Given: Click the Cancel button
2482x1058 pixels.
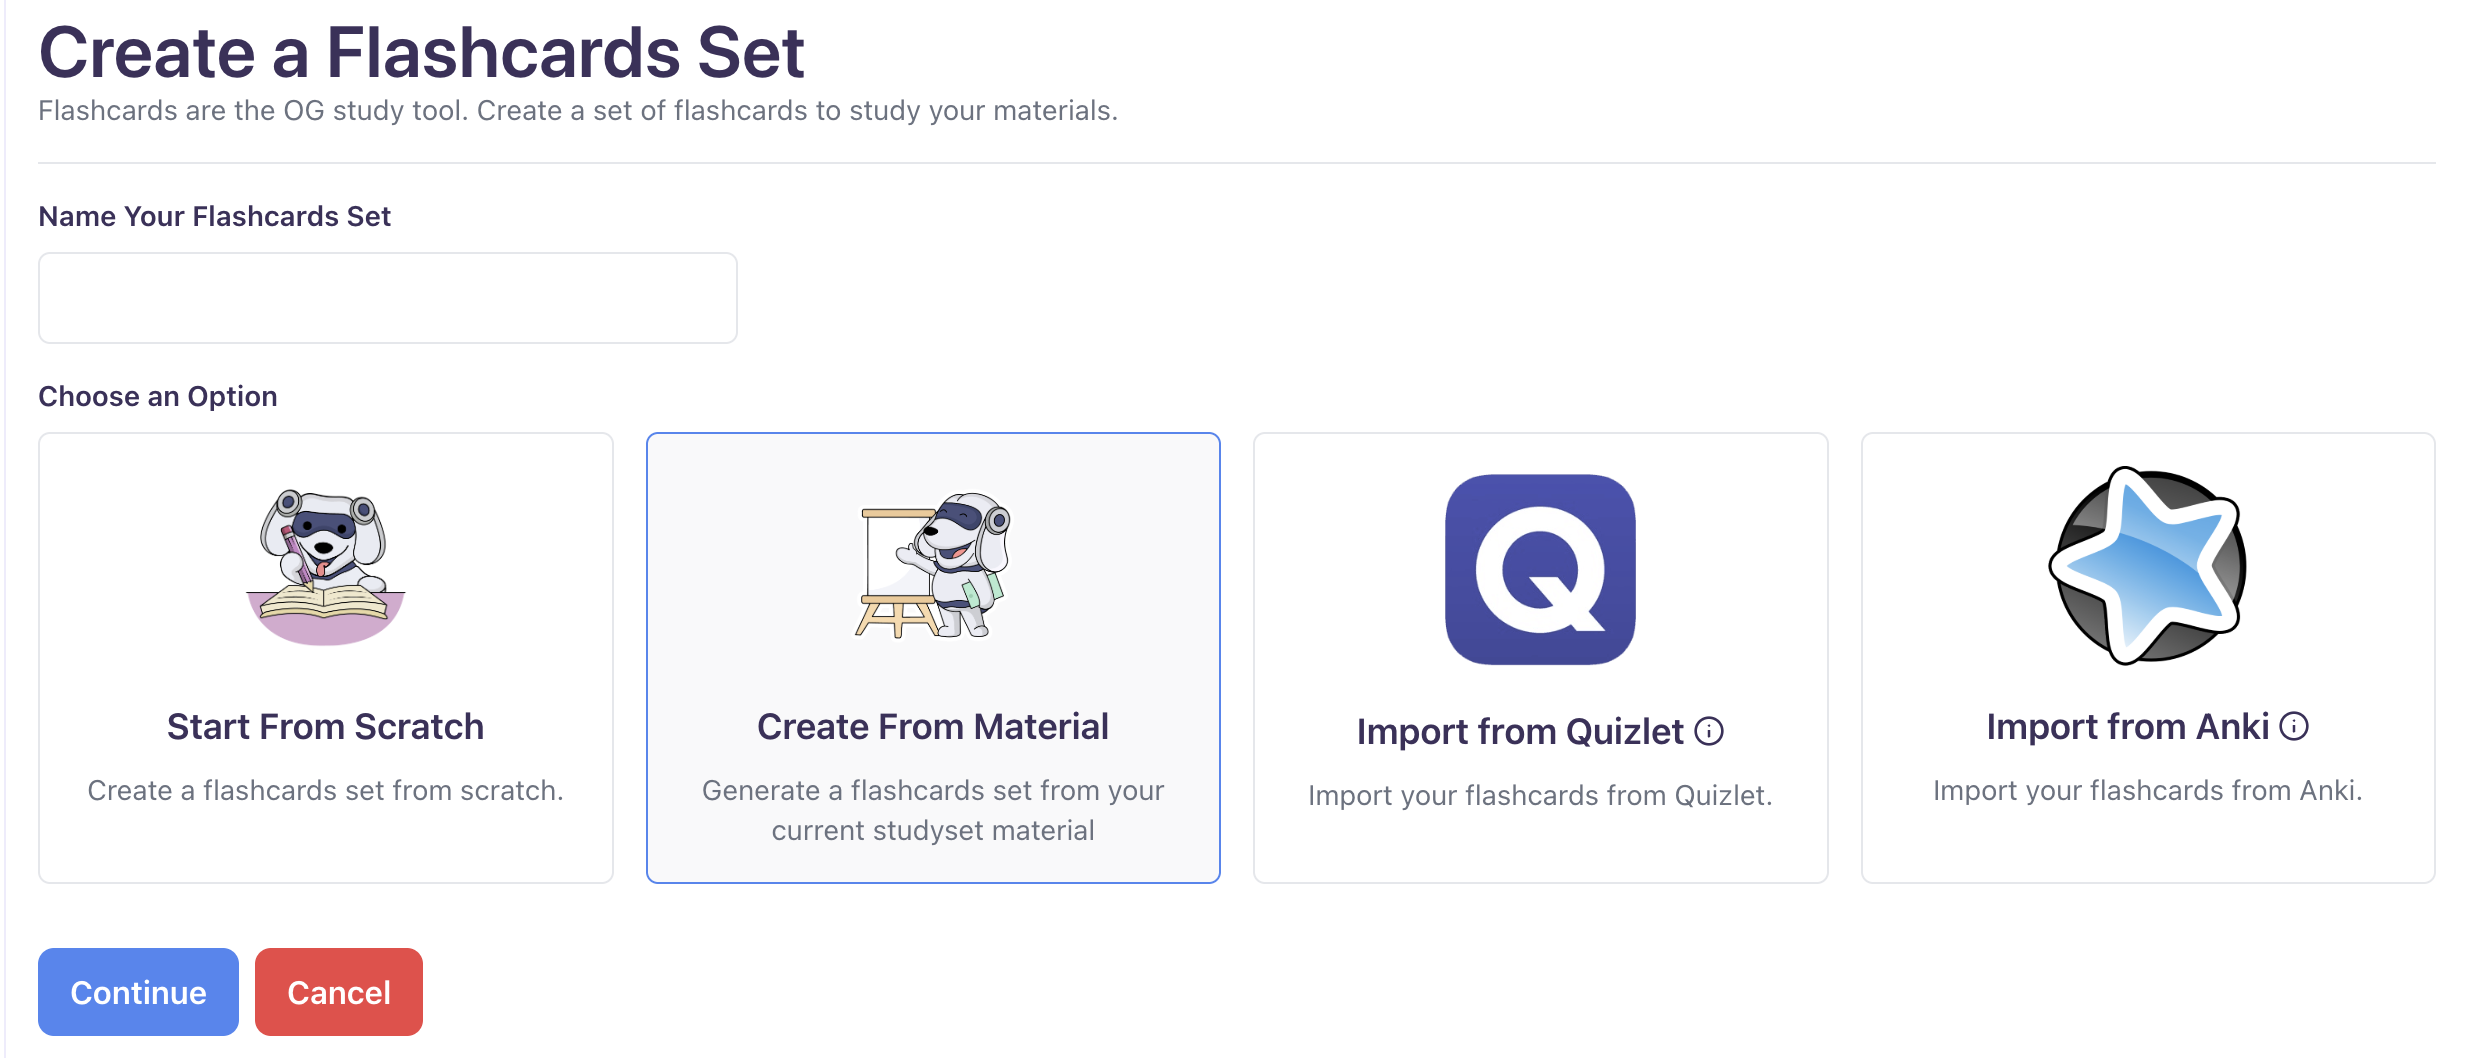Looking at the screenshot, I should tap(338, 991).
